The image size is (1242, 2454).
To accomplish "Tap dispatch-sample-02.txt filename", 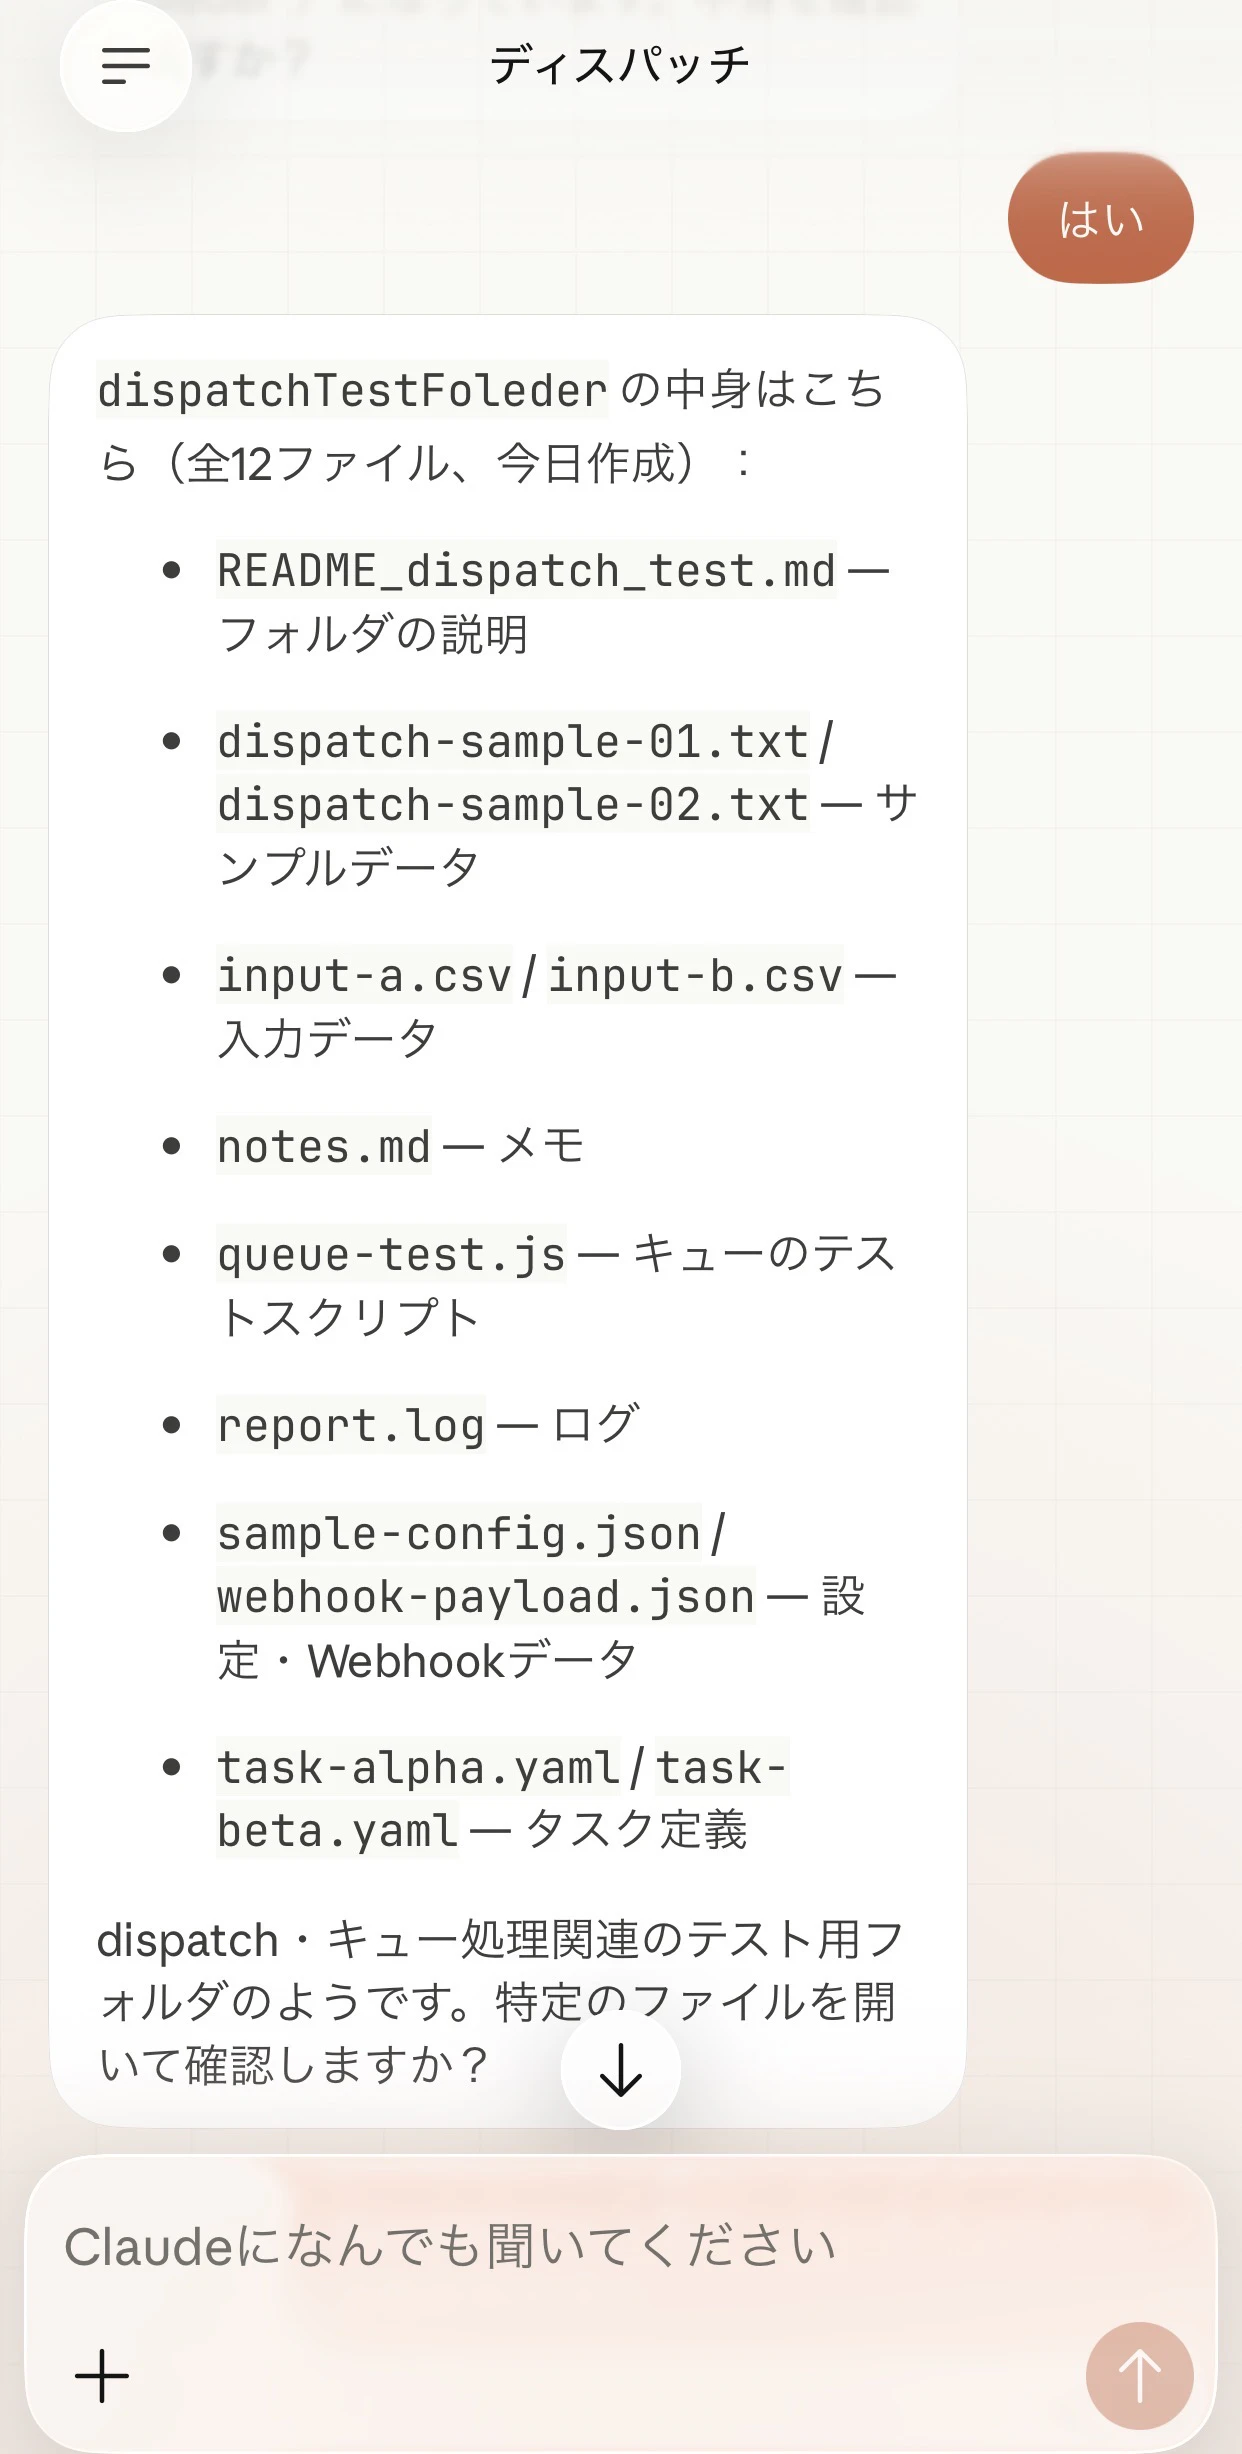I will pyautogui.click(x=513, y=805).
